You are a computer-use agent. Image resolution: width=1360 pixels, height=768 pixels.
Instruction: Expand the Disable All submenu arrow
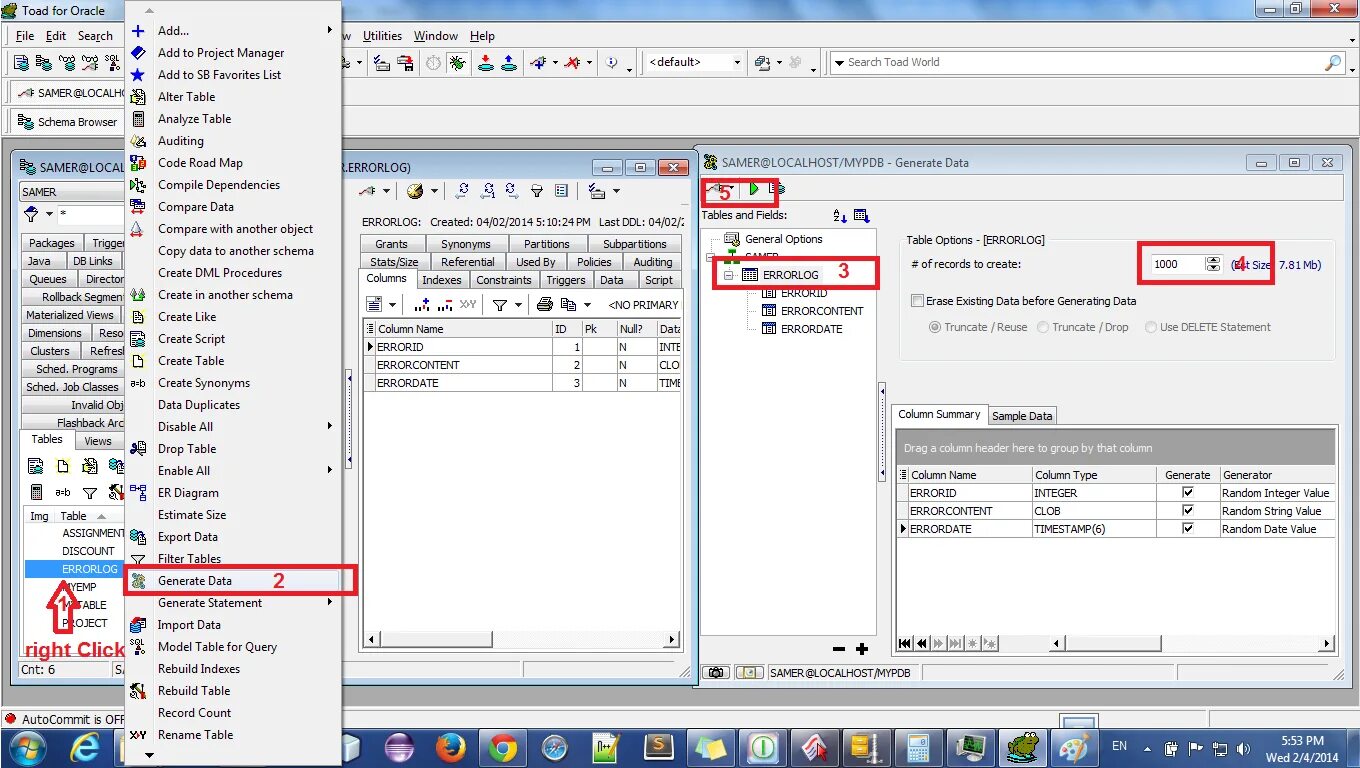(329, 427)
